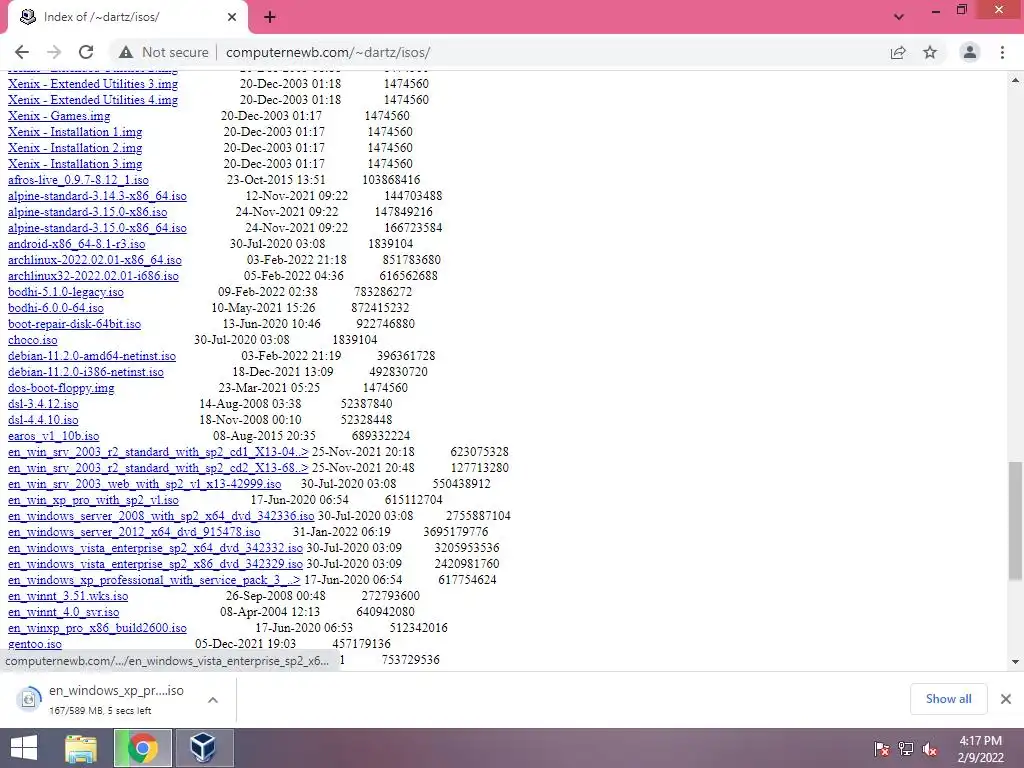Click the browser forward arrow

pyautogui.click(x=54, y=52)
